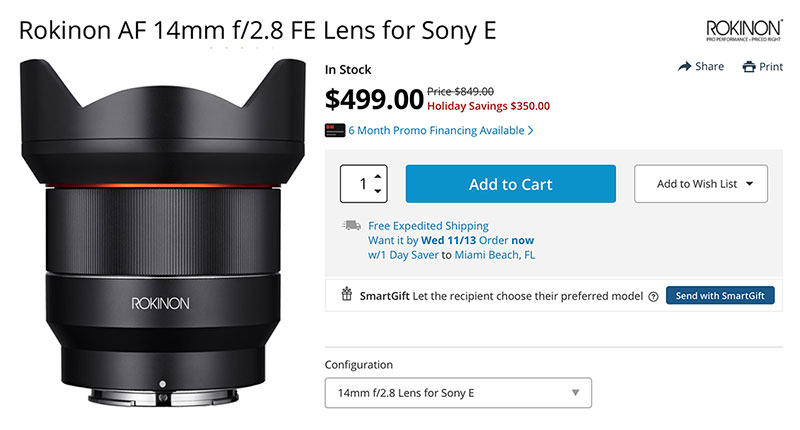The width and height of the screenshot is (800, 430).
Task: Open the Configuration dropdown for lens mount
Action: tap(458, 393)
